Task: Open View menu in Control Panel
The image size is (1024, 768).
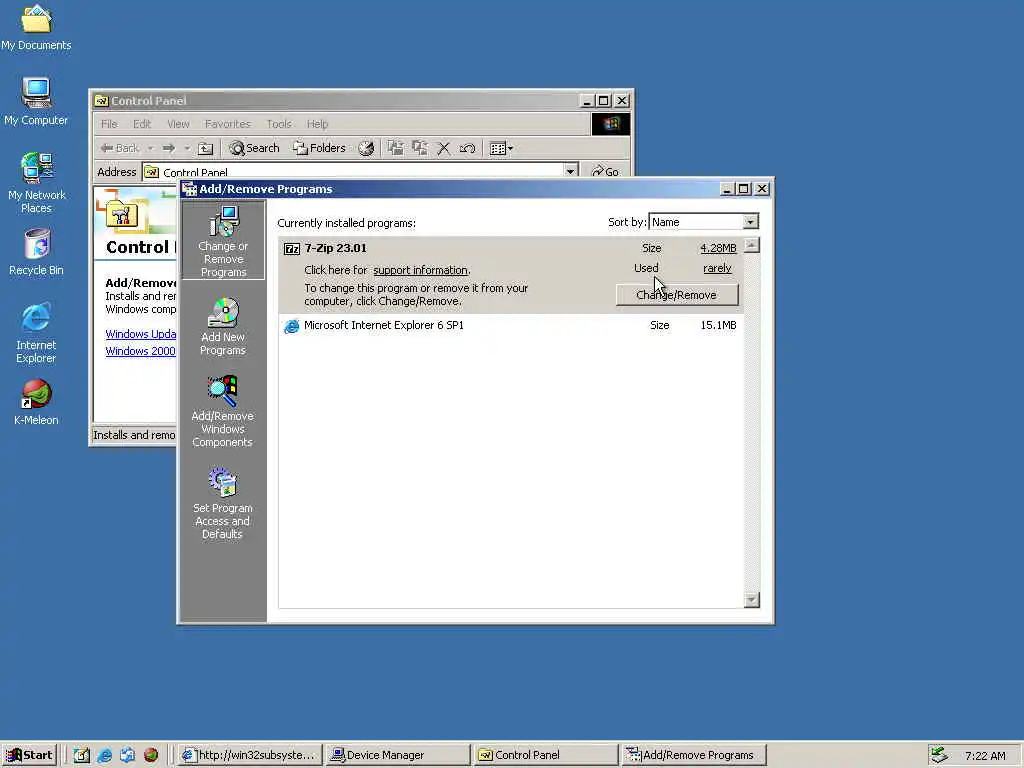Action: click(x=178, y=124)
